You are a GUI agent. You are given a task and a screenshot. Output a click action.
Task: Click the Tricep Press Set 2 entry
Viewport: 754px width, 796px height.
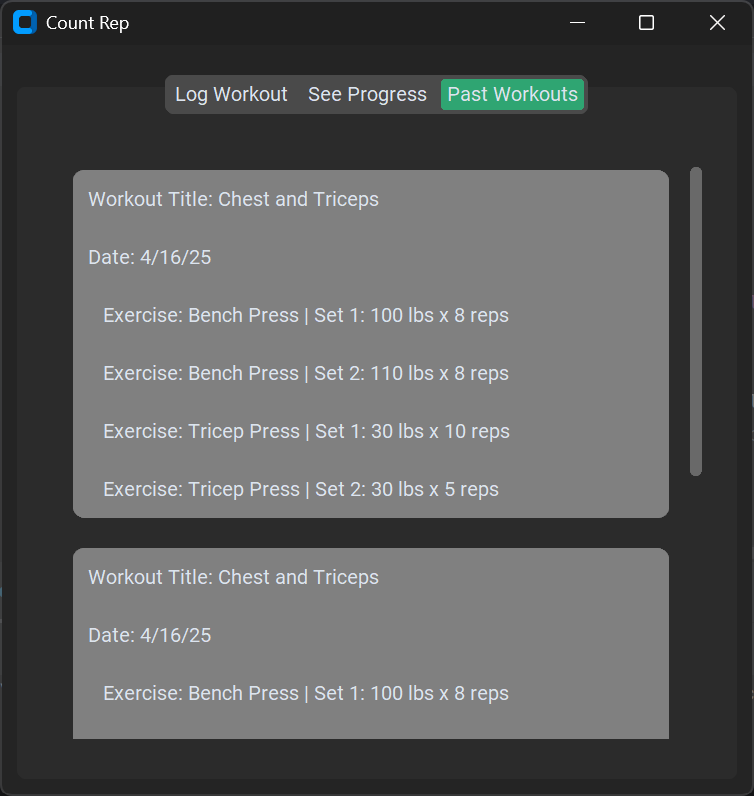pyautogui.click(x=300, y=489)
